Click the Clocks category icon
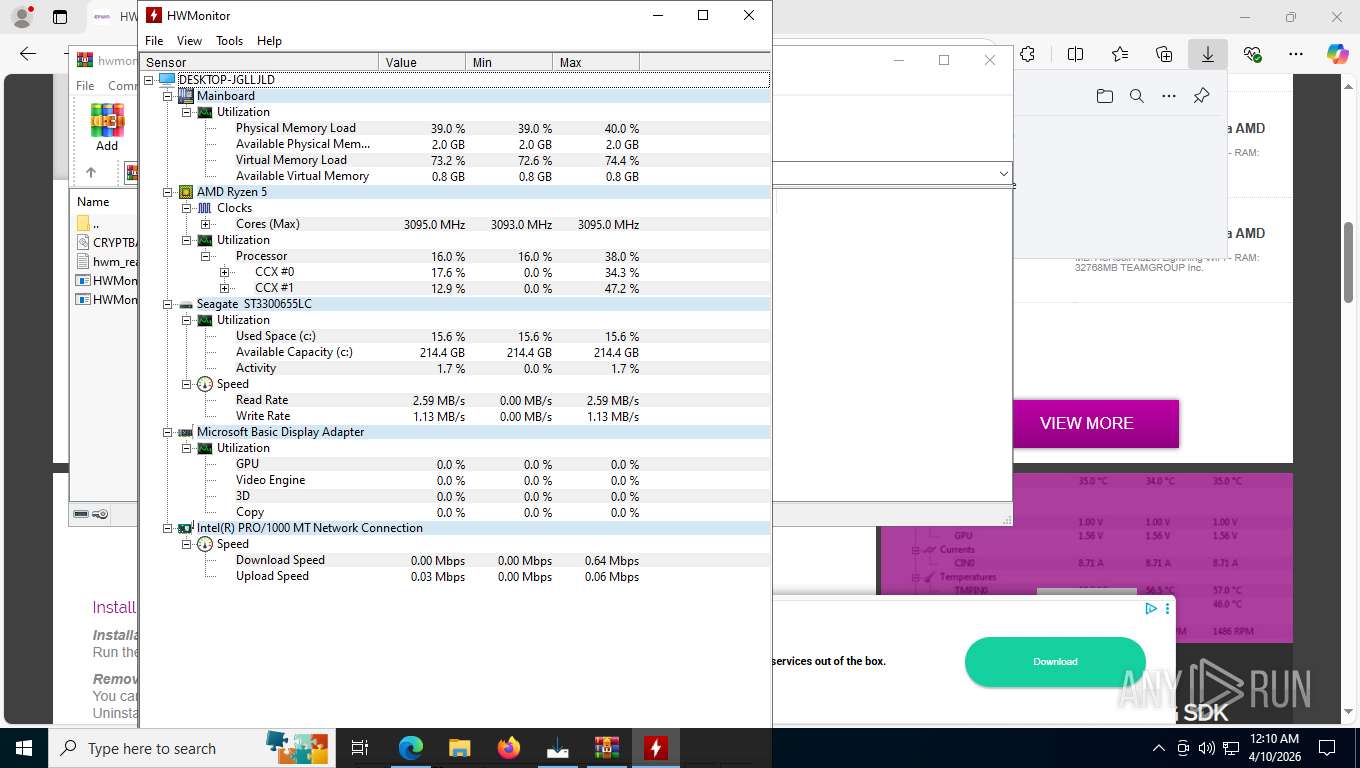This screenshot has height=768, width=1360. click(x=205, y=208)
